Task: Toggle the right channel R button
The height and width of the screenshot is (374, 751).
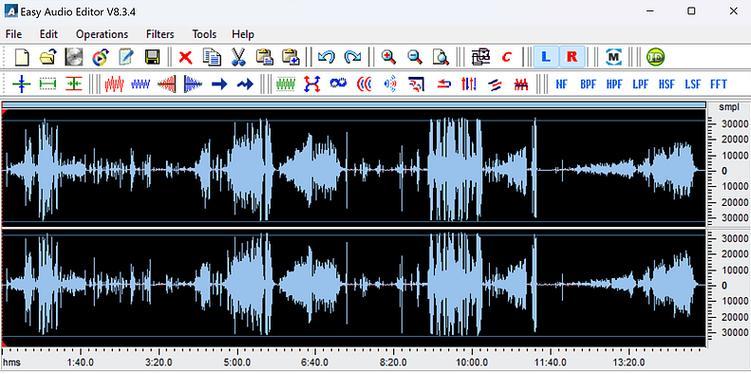Action: coord(572,57)
